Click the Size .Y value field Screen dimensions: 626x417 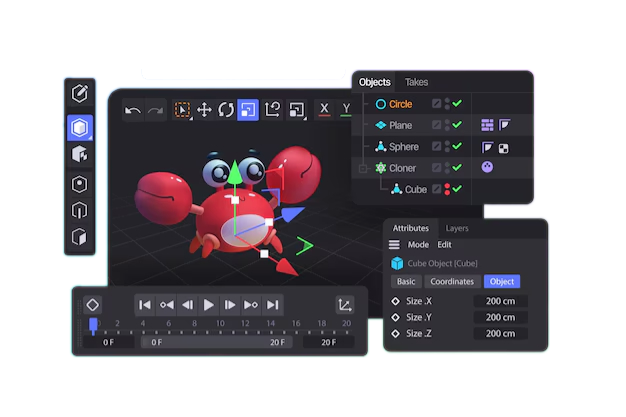pos(501,318)
